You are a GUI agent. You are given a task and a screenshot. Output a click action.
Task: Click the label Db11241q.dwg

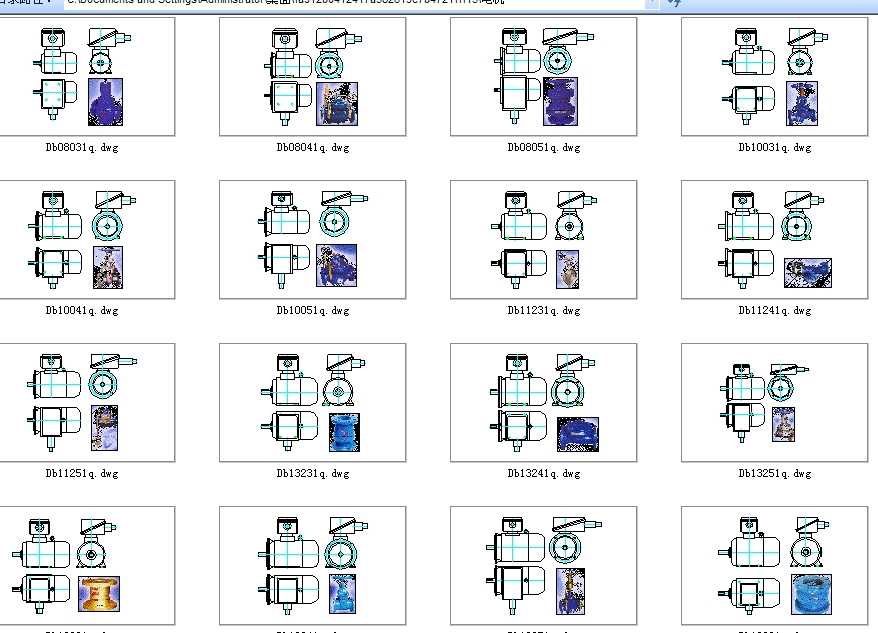[775, 310]
